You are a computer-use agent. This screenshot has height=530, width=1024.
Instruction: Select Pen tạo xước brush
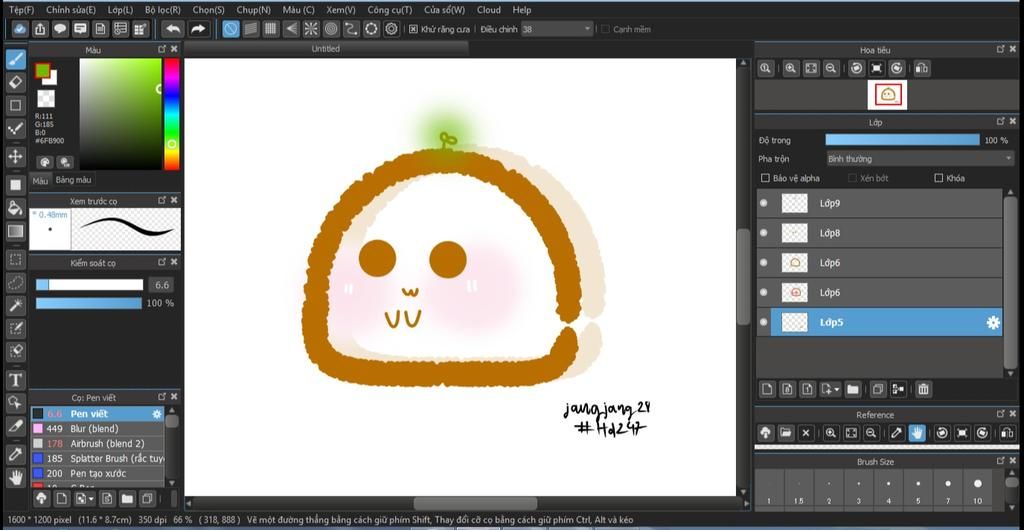(x=97, y=473)
